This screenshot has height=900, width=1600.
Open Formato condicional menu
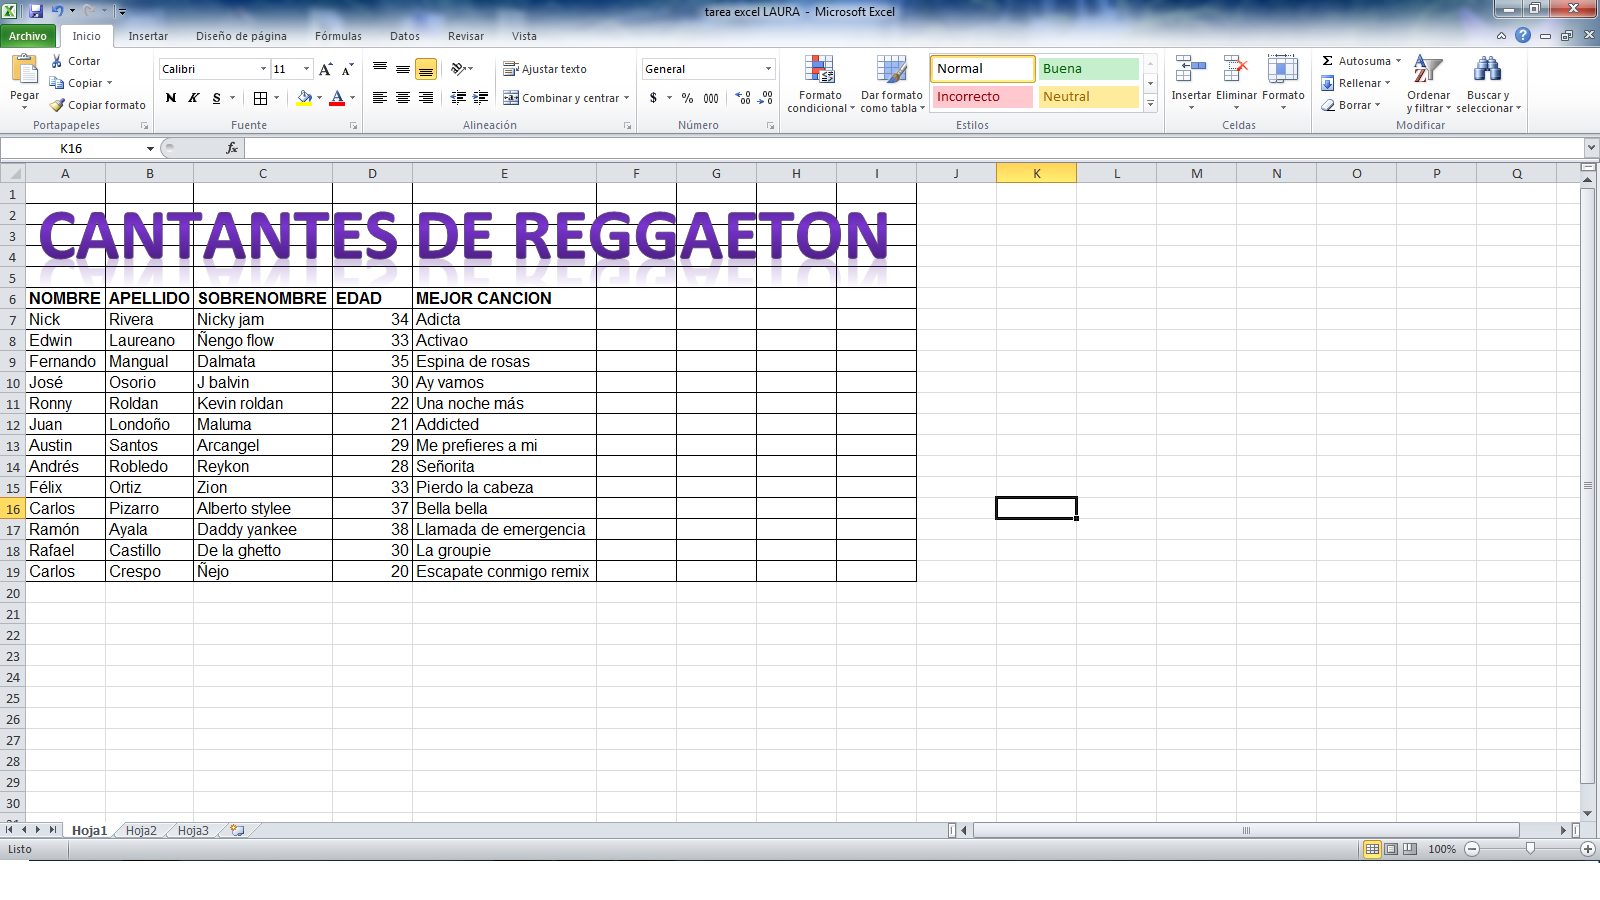(x=821, y=84)
